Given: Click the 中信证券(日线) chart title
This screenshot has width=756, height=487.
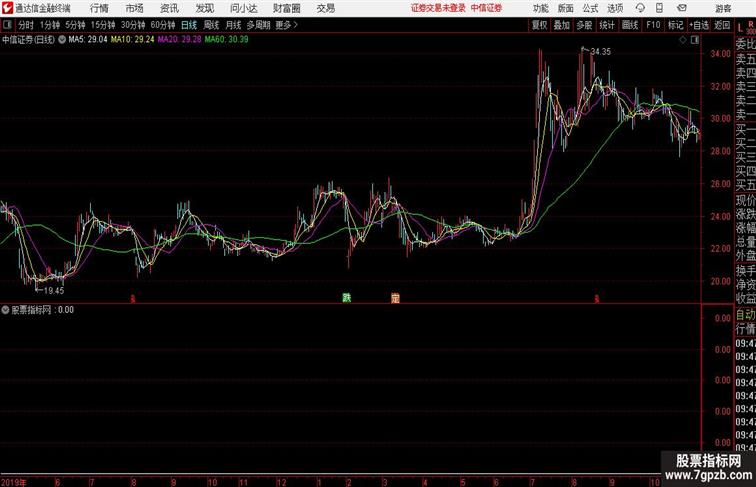Looking at the screenshot, I should click(28, 40).
